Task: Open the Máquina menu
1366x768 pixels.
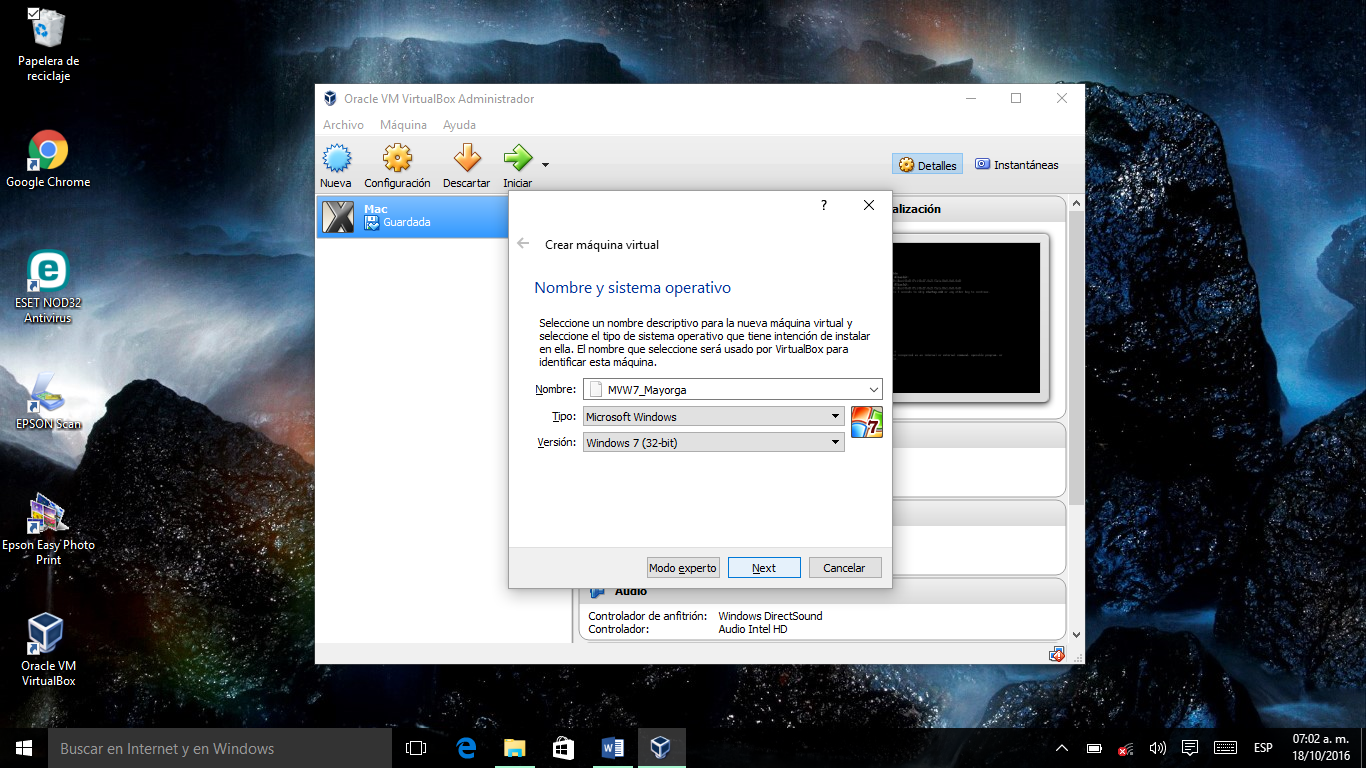Action: tap(403, 124)
